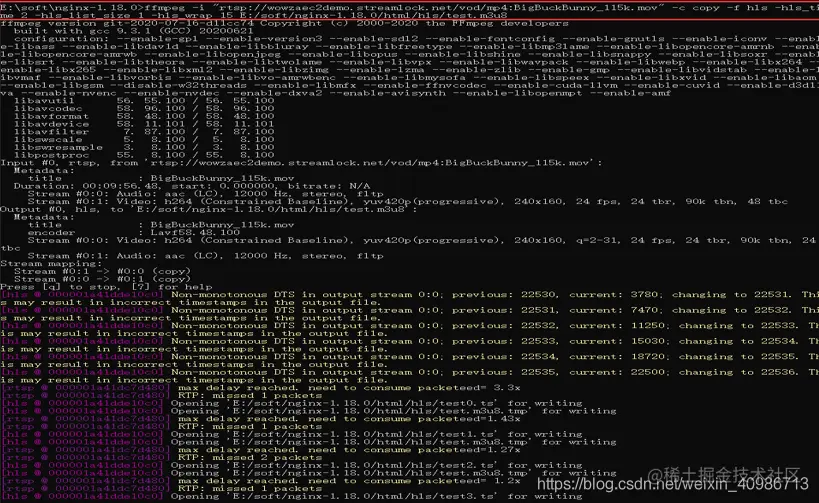Select 'max delay reached' line with 1.27x
Viewport: 819px width, 503px height.
[x=261, y=450]
